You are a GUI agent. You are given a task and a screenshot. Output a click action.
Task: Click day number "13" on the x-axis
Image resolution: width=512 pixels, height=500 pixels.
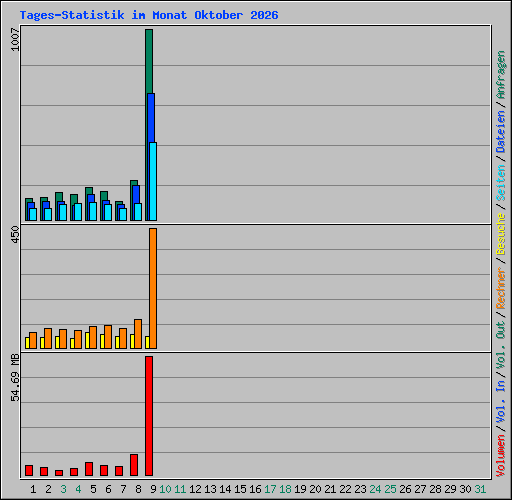(210, 489)
